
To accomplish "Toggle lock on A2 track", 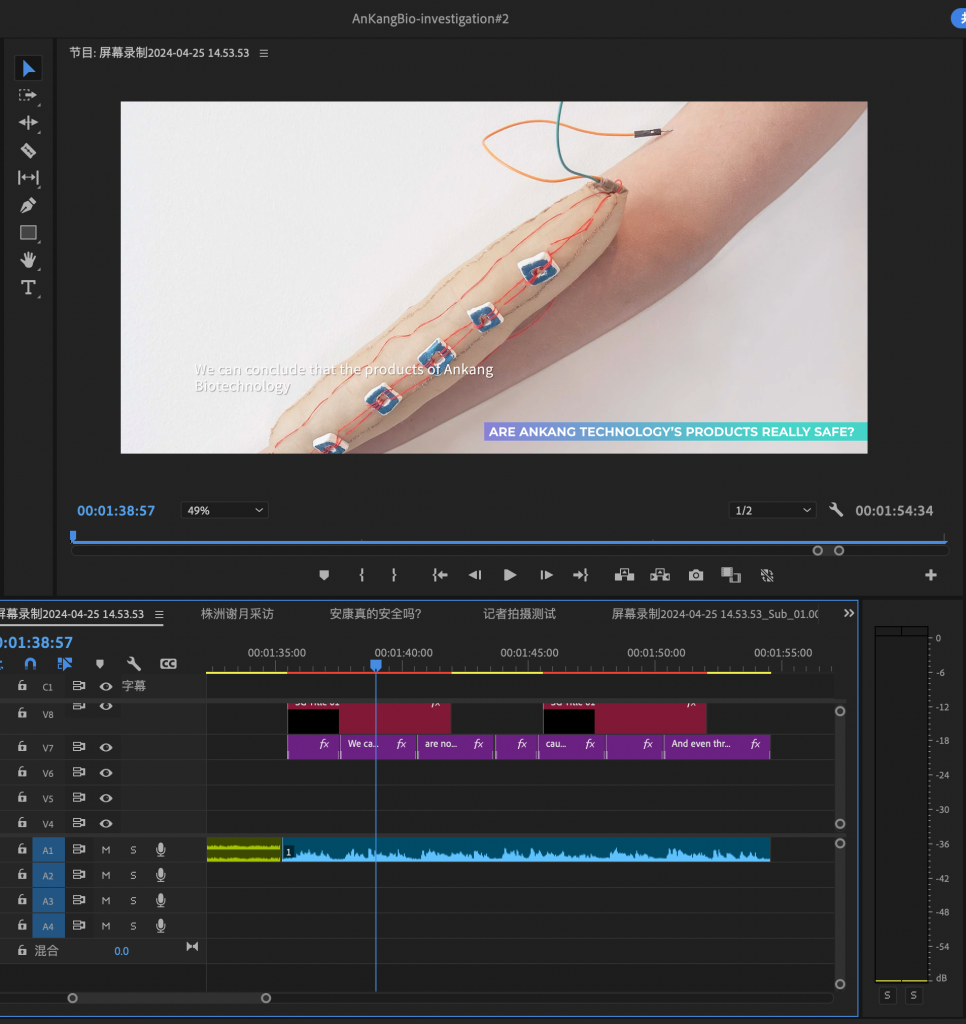I will (x=22, y=874).
